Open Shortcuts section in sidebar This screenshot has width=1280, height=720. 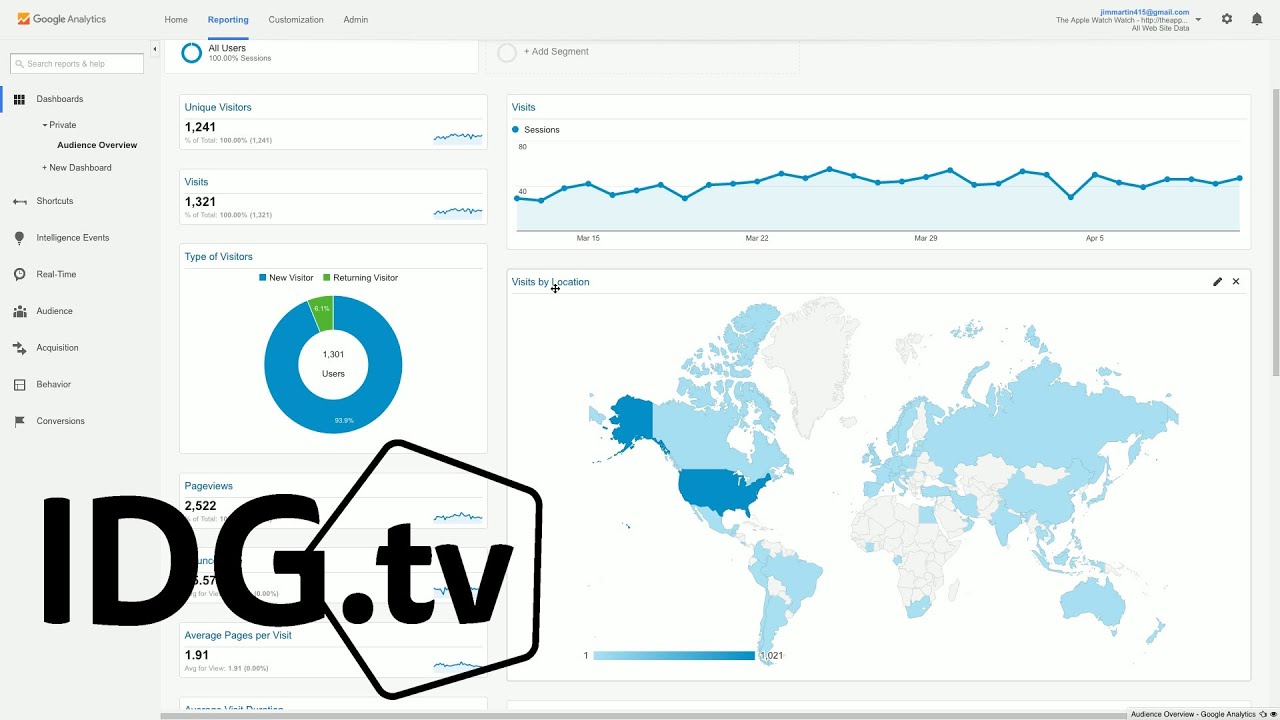pyautogui.click(x=55, y=201)
